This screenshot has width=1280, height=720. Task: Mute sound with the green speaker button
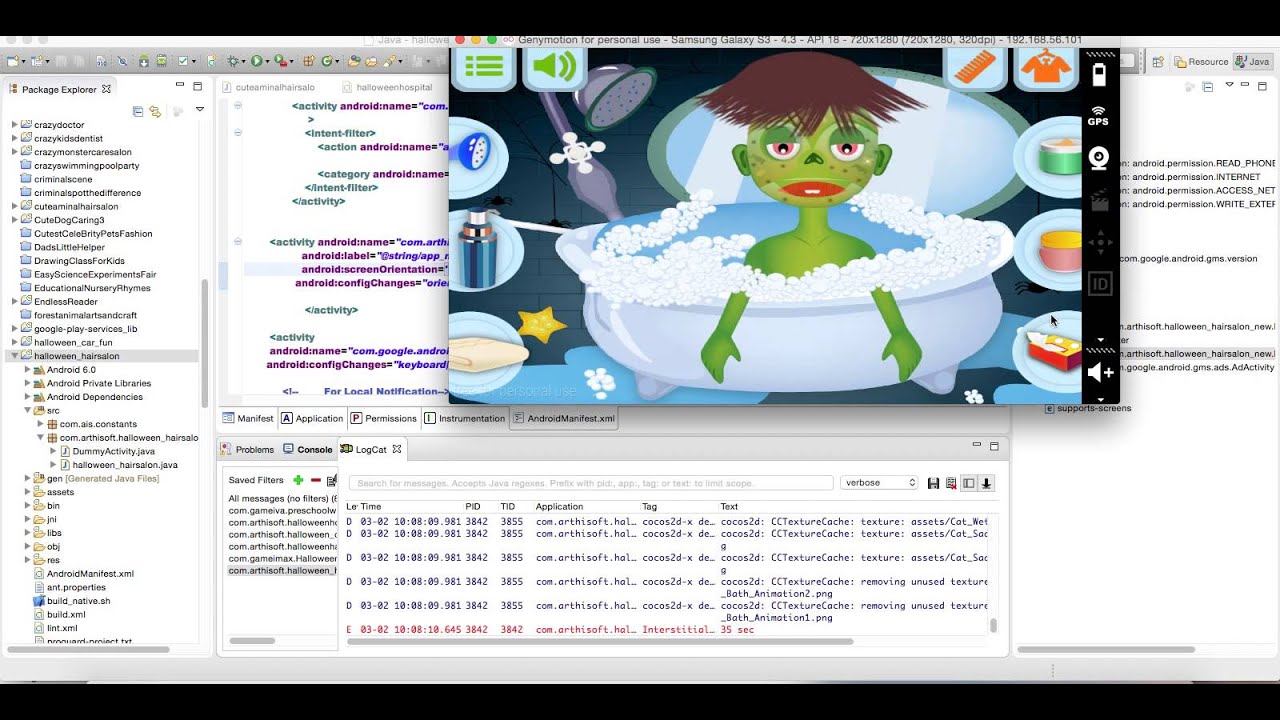554,67
